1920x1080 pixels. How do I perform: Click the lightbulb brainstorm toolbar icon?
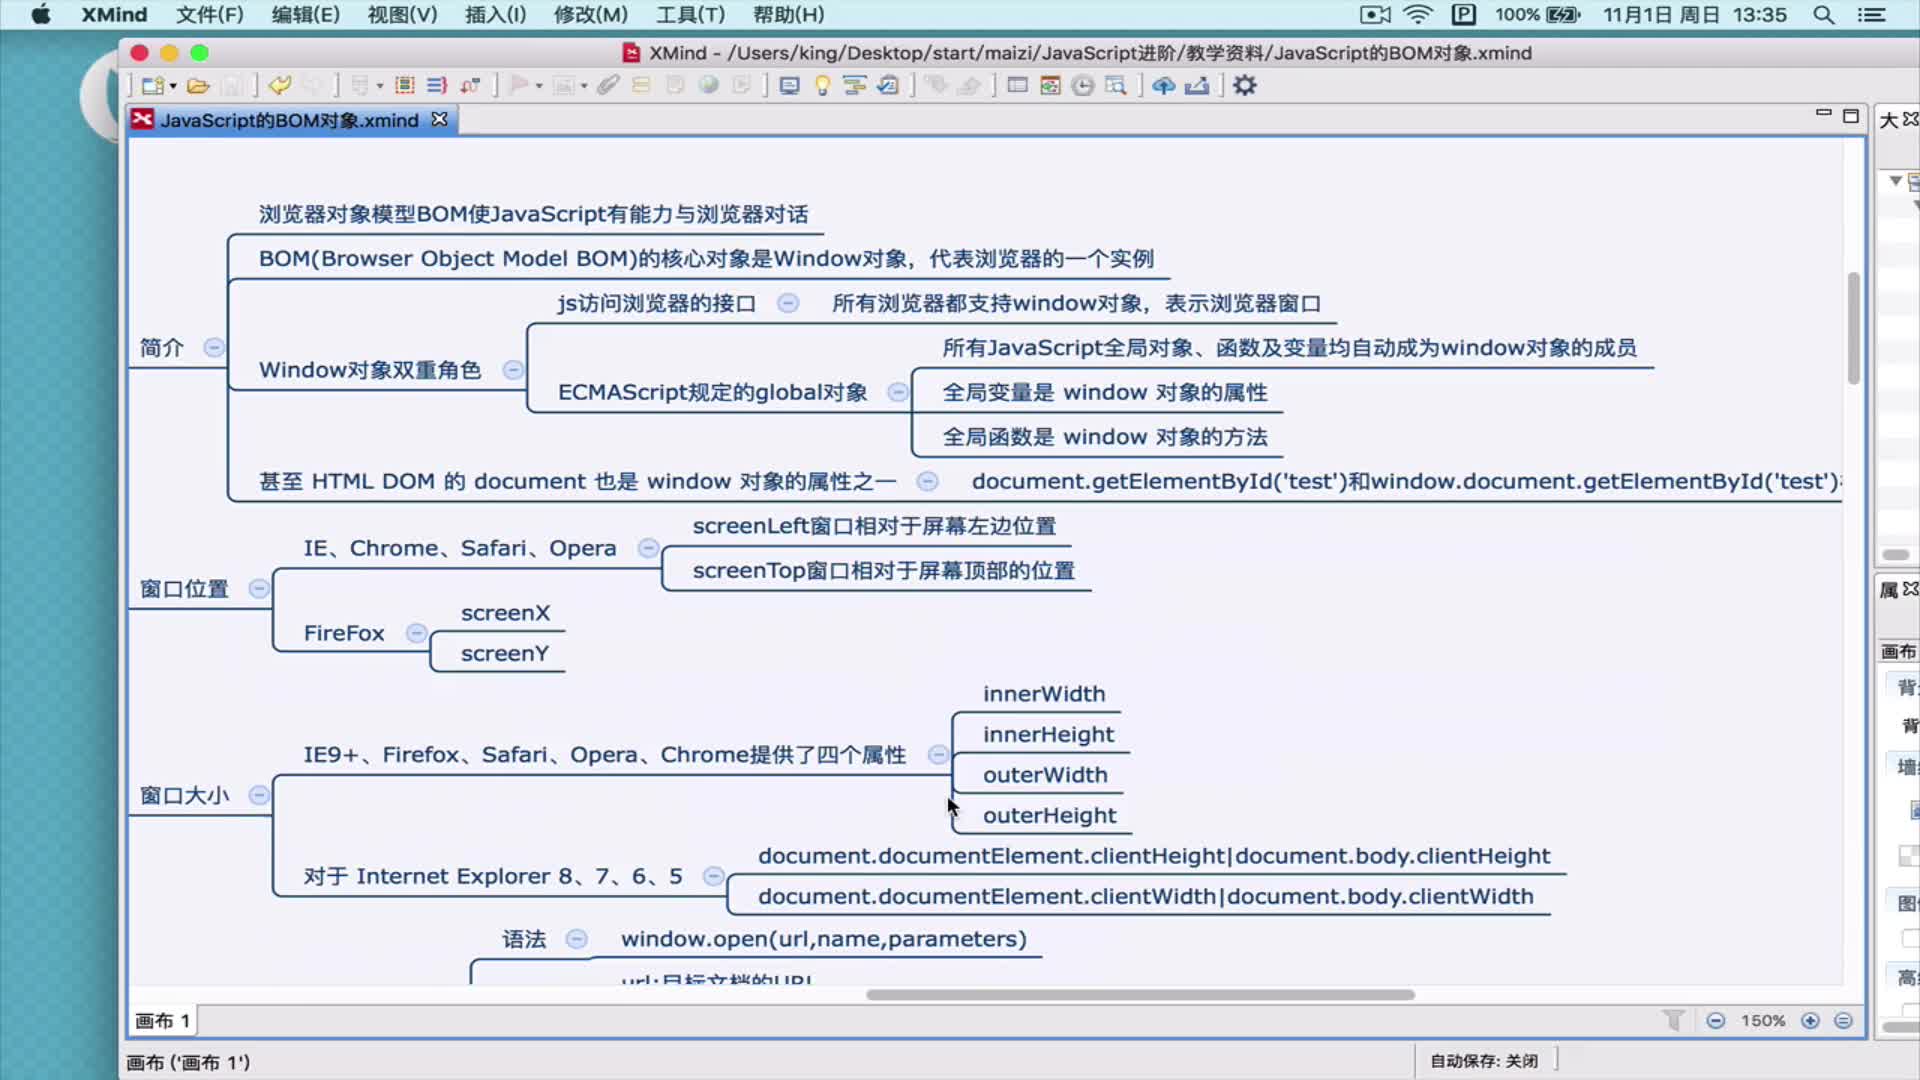tap(822, 86)
